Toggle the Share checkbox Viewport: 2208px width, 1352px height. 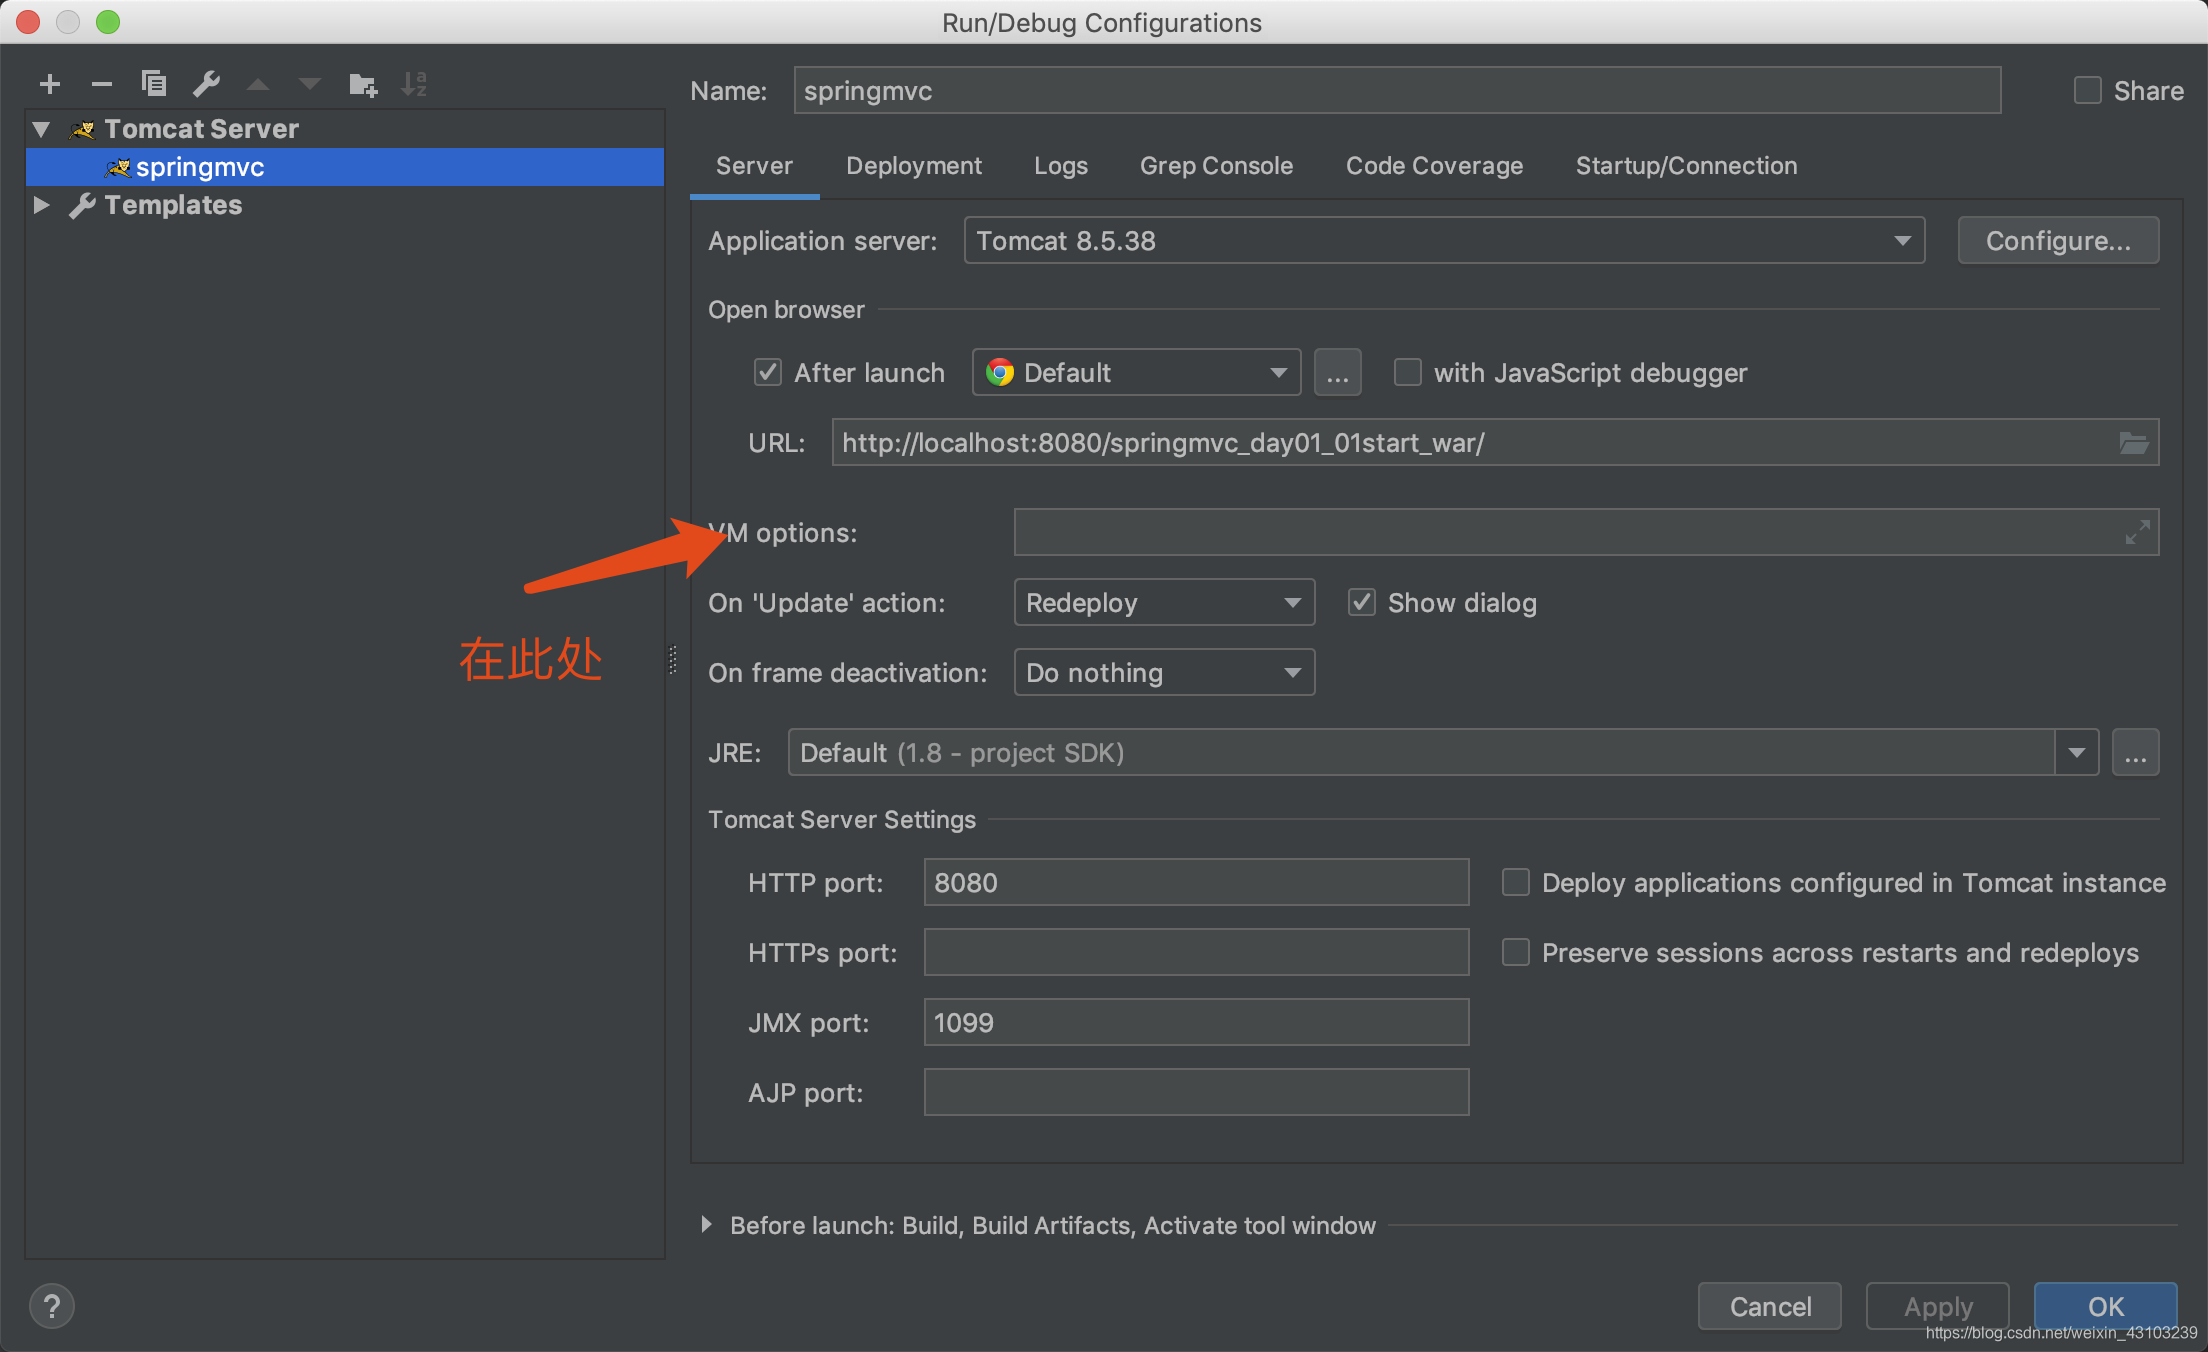pyautogui.click(x=2088, y=91)
